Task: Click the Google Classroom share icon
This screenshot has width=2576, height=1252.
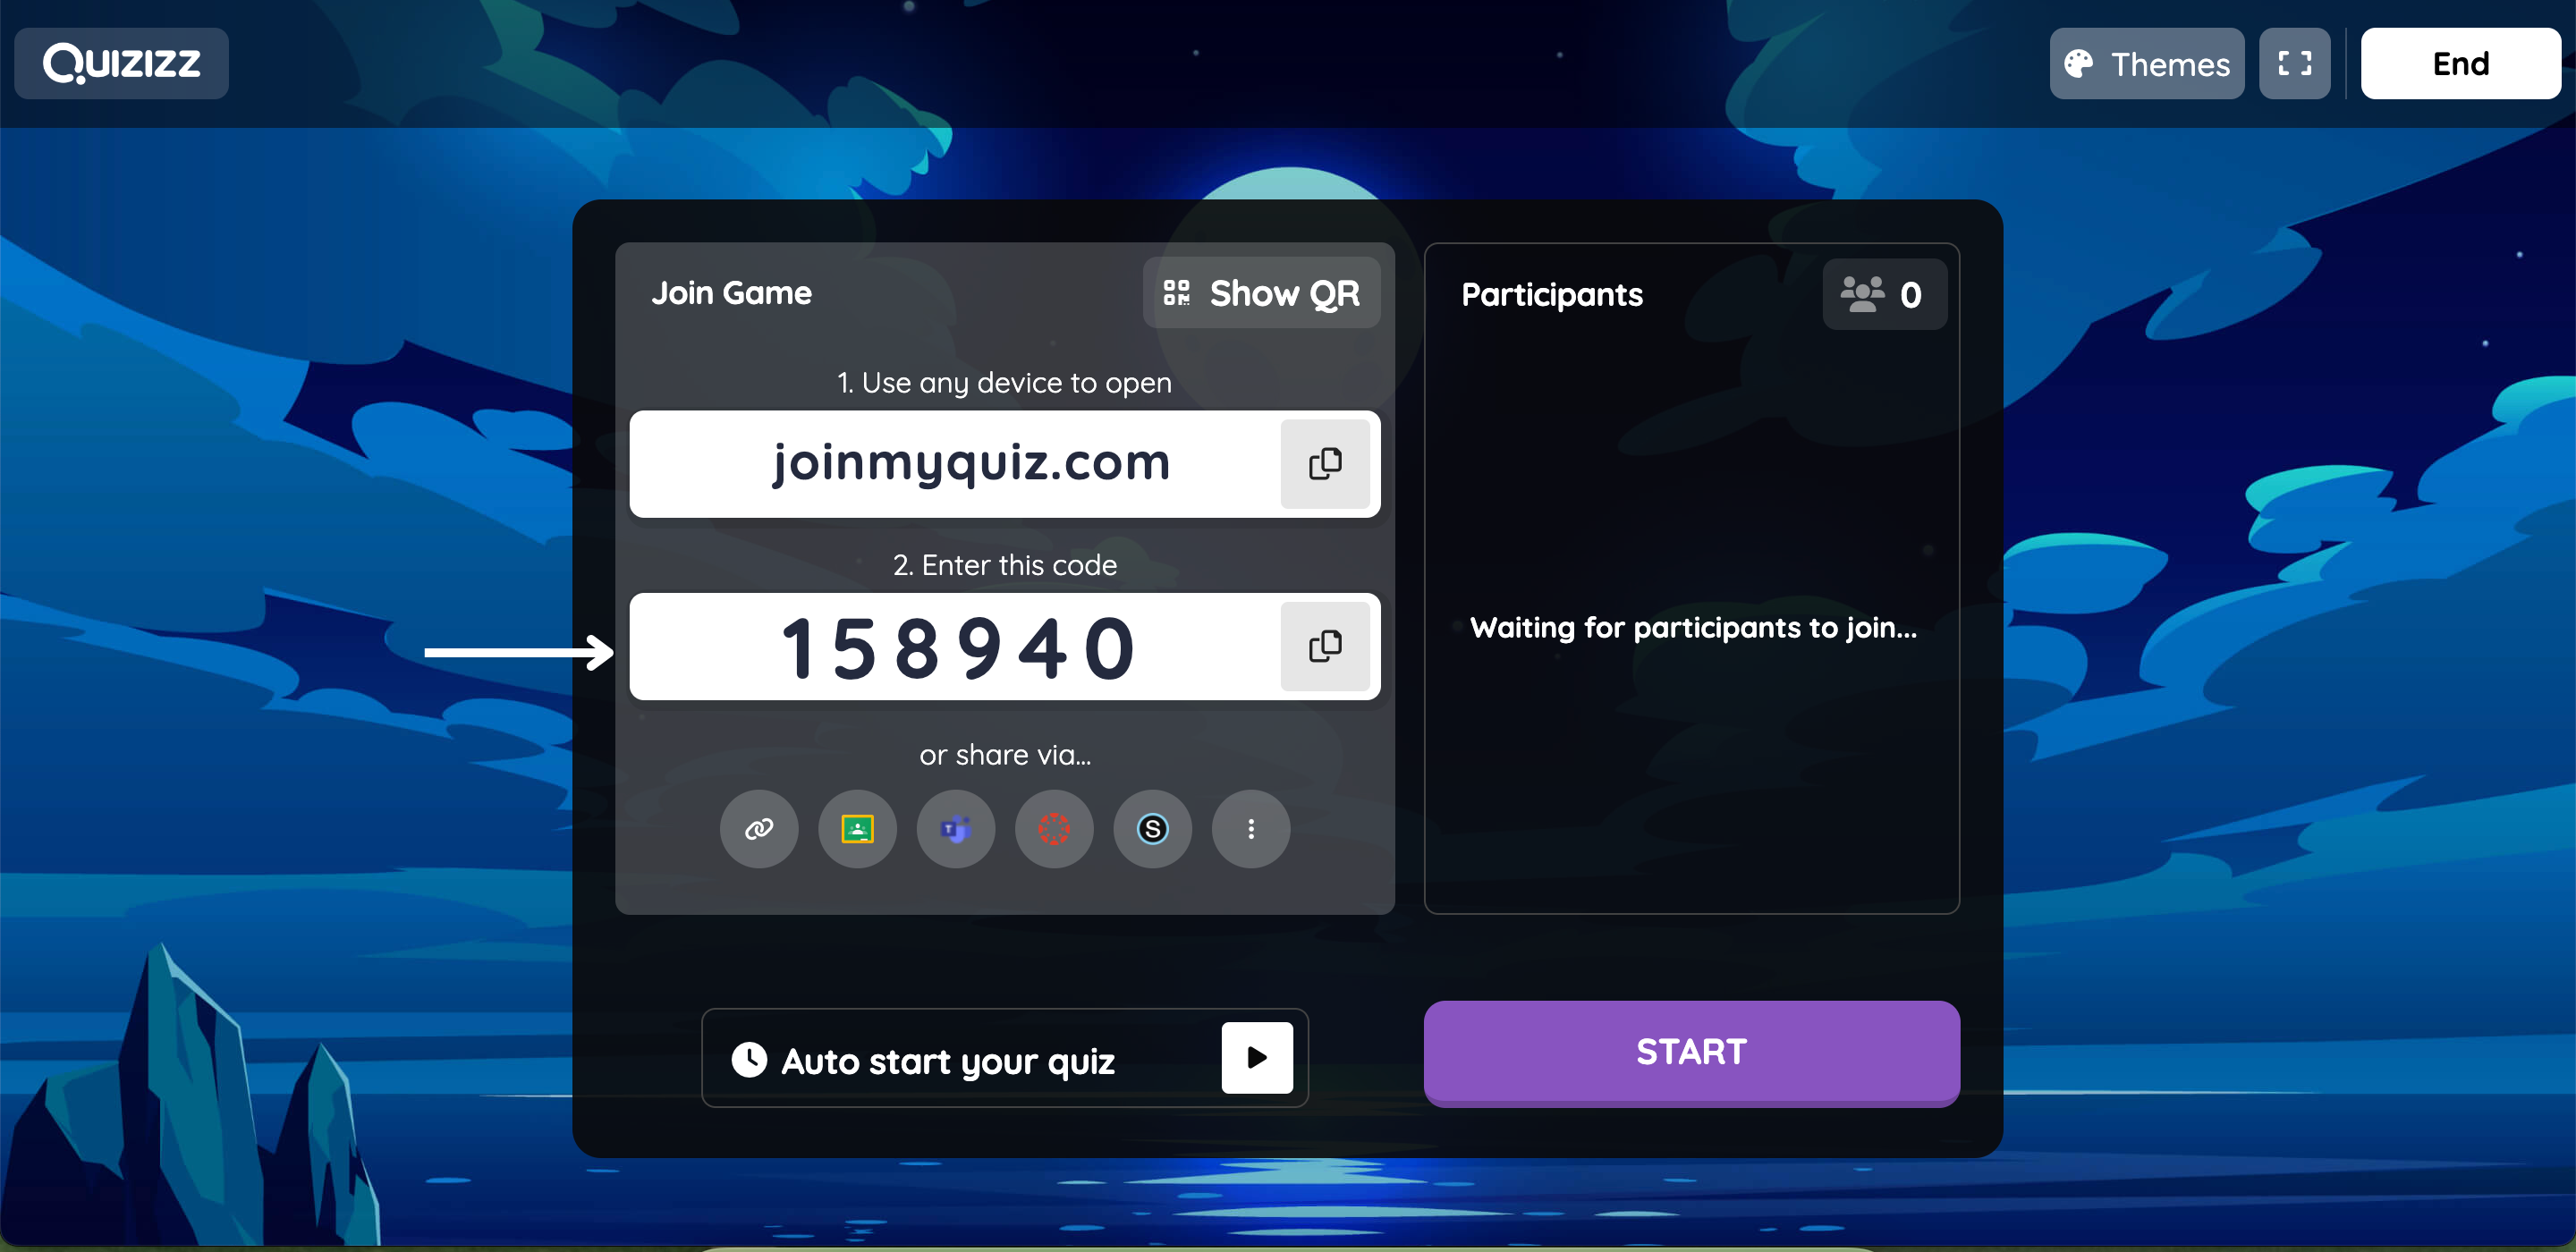Action: point(856,826)
